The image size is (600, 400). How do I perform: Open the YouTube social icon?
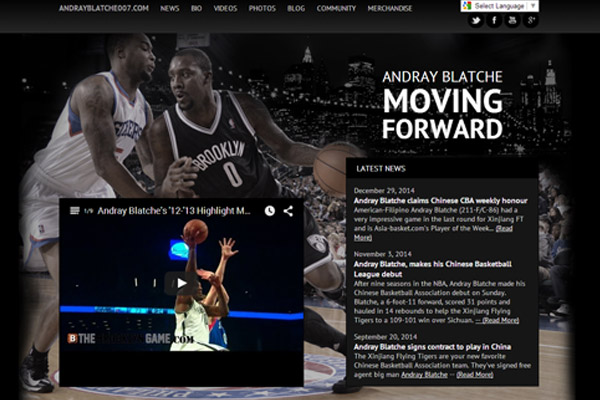tap(512, 20)
